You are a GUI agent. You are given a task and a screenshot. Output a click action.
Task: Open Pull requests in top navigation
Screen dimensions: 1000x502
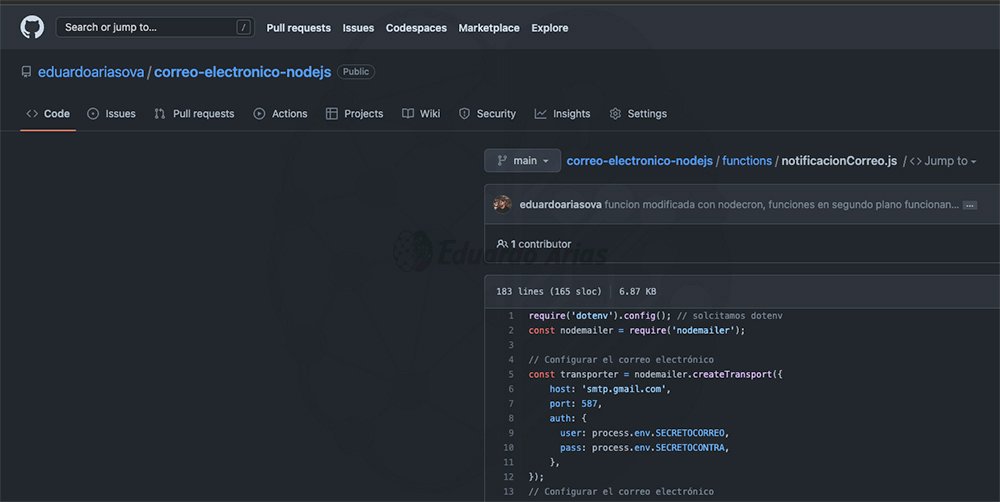tap(298, 28)
